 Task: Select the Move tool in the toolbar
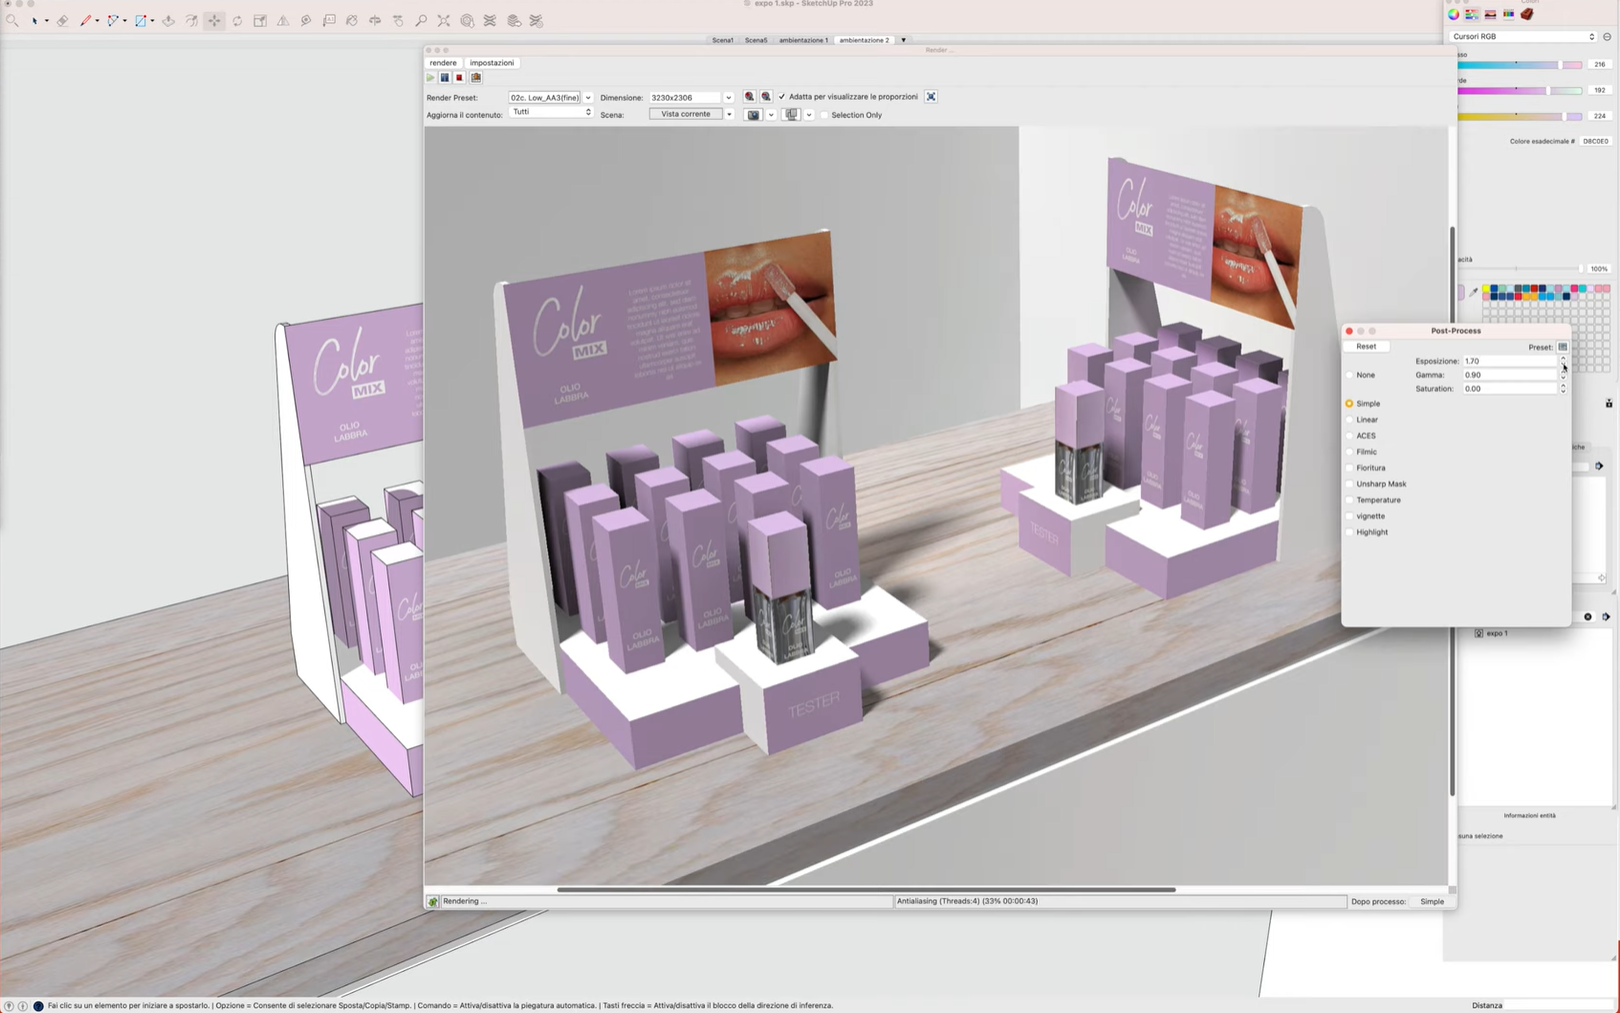pyautogui.click(x=214, y=20)
